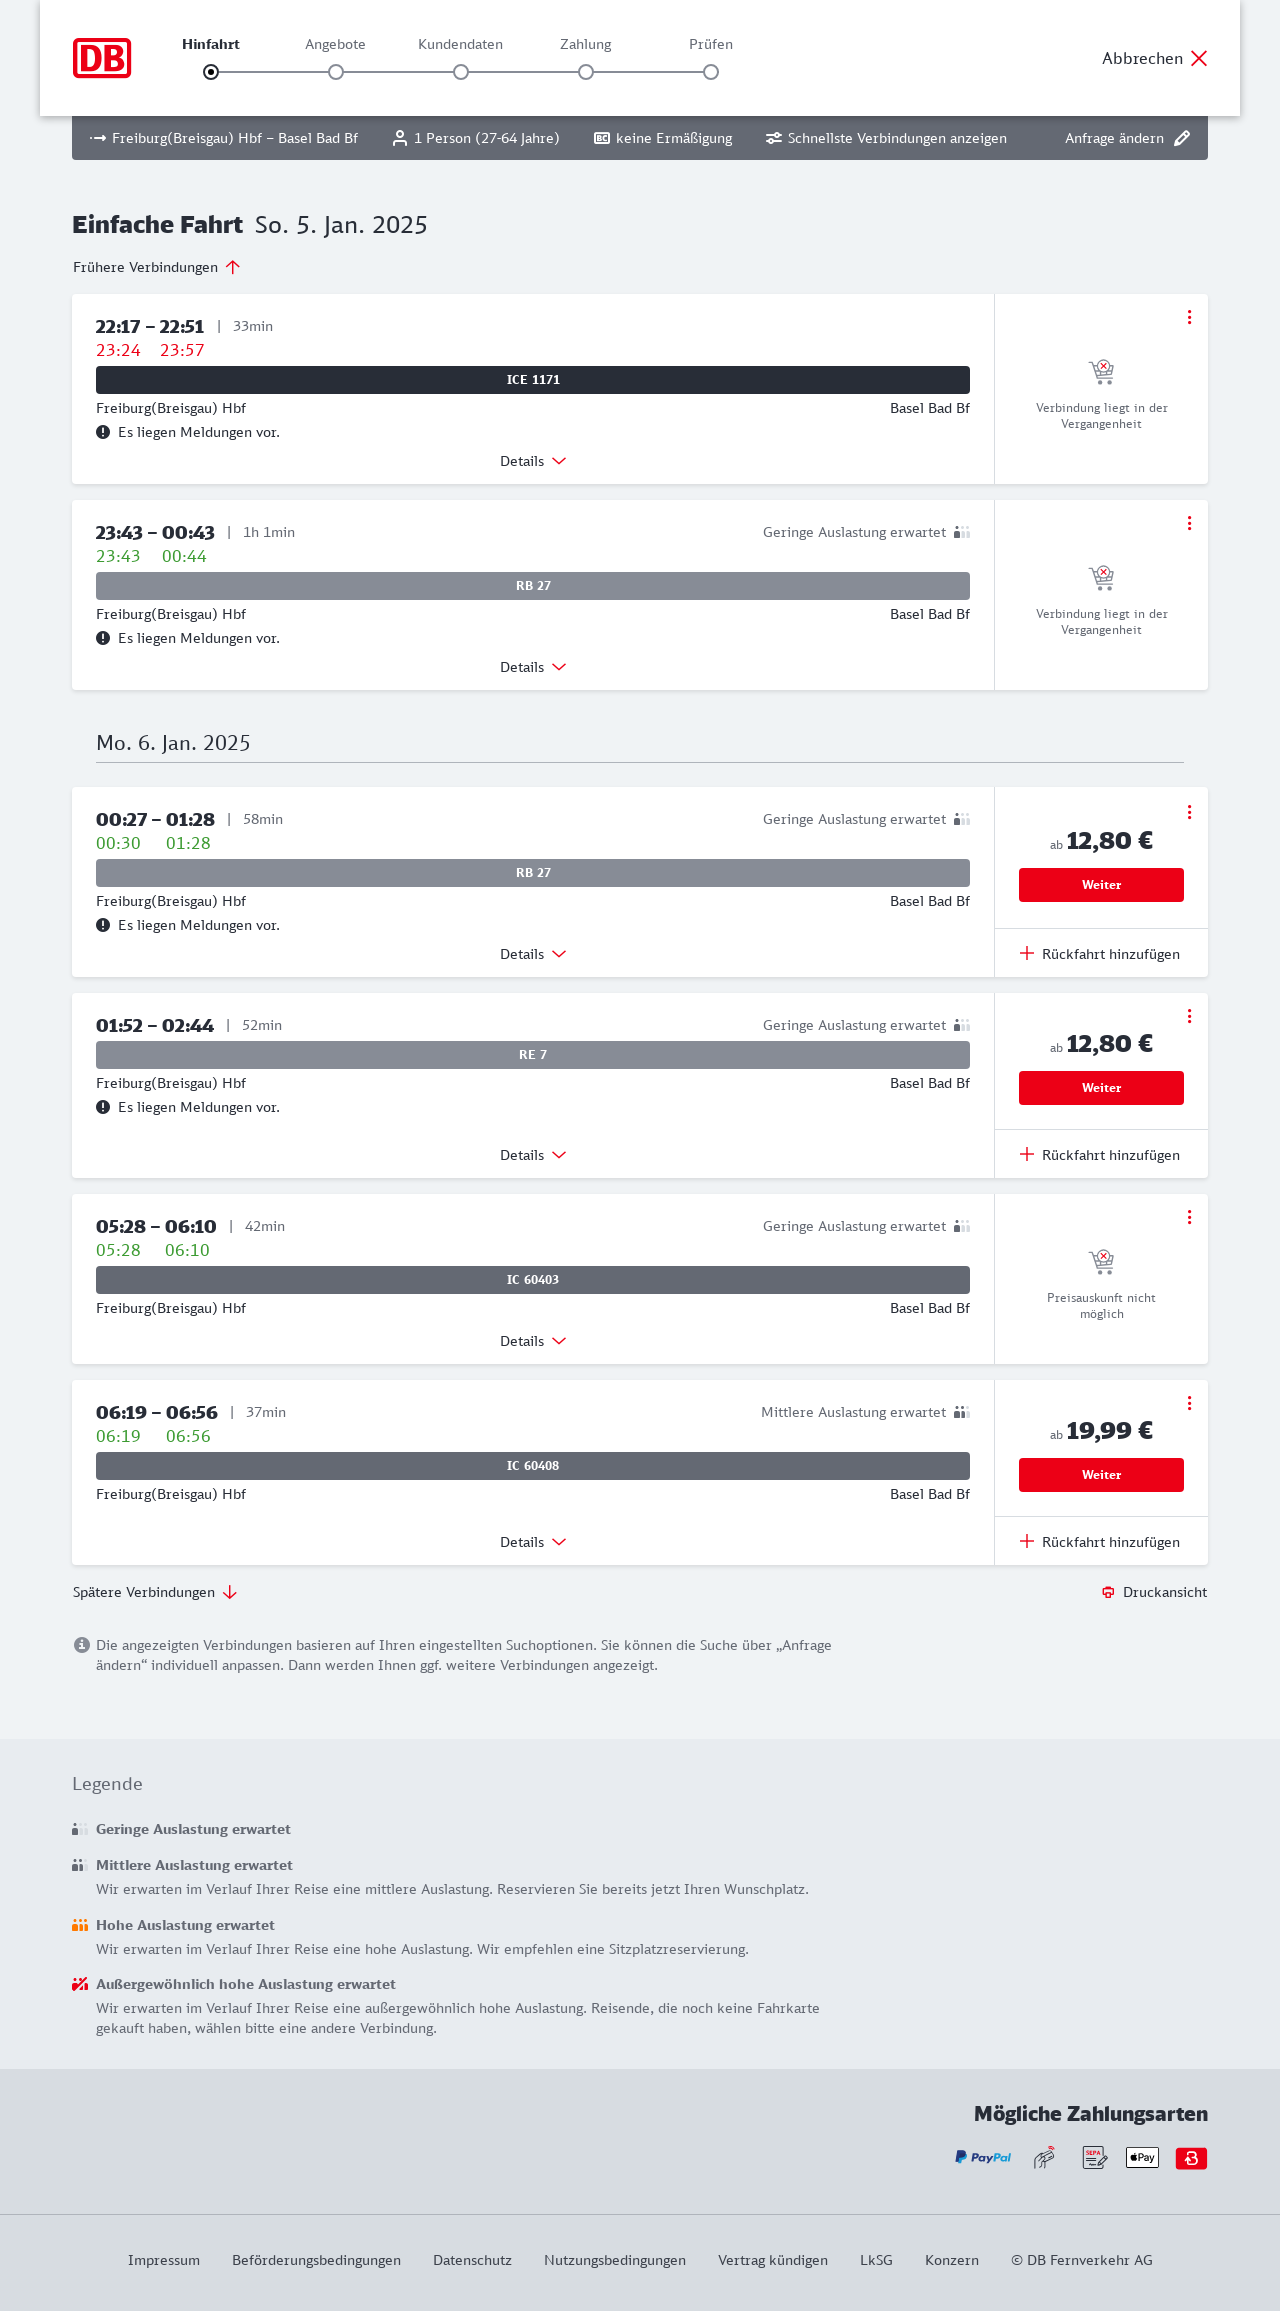The height and width of the screenshot is (2311, 1280).
Task: Select the Zahlung step in progress bar
Action: point(586,72)
